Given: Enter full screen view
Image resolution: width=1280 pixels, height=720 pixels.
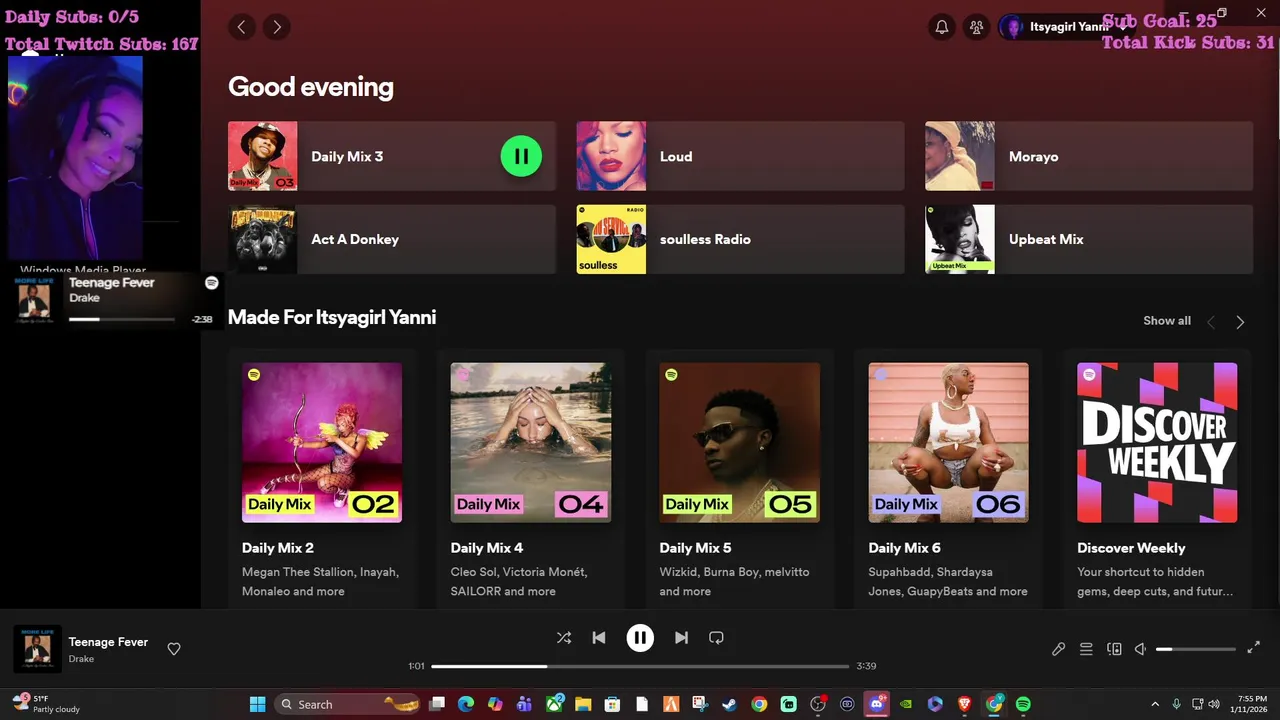Looking at the screenshot, I should tap(1254, 648).
